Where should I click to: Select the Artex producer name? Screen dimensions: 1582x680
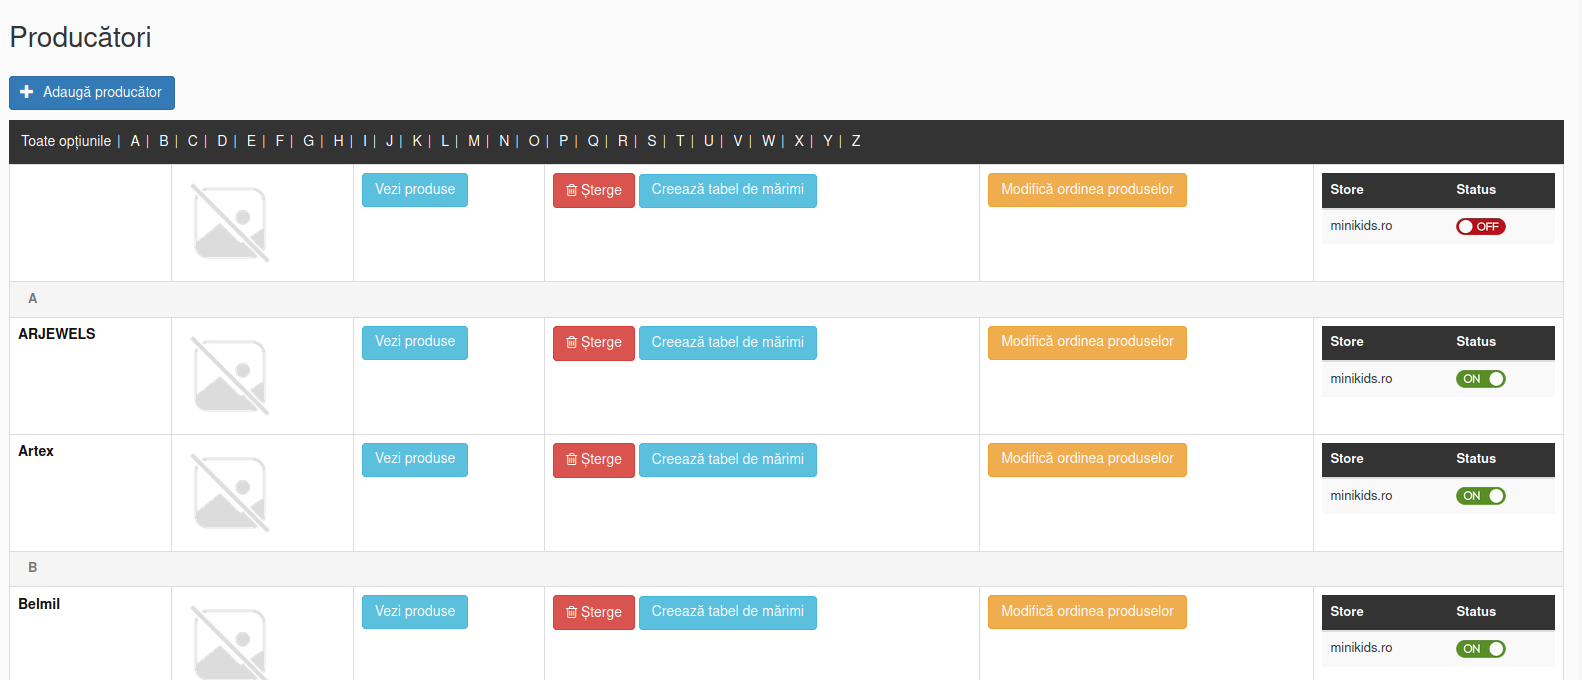click(36, 451)
